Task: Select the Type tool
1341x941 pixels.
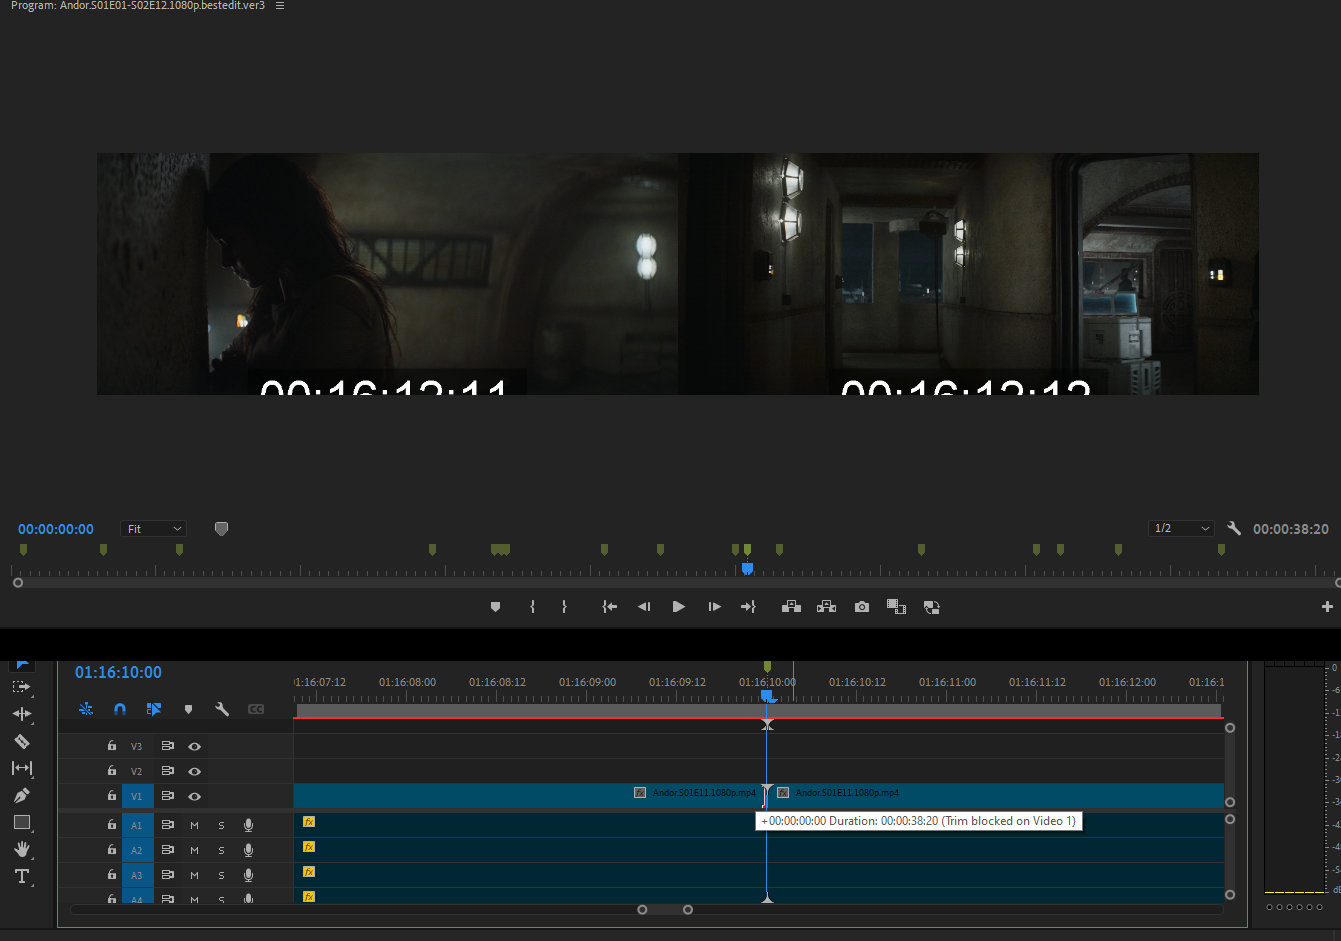Action: (21, 876)
